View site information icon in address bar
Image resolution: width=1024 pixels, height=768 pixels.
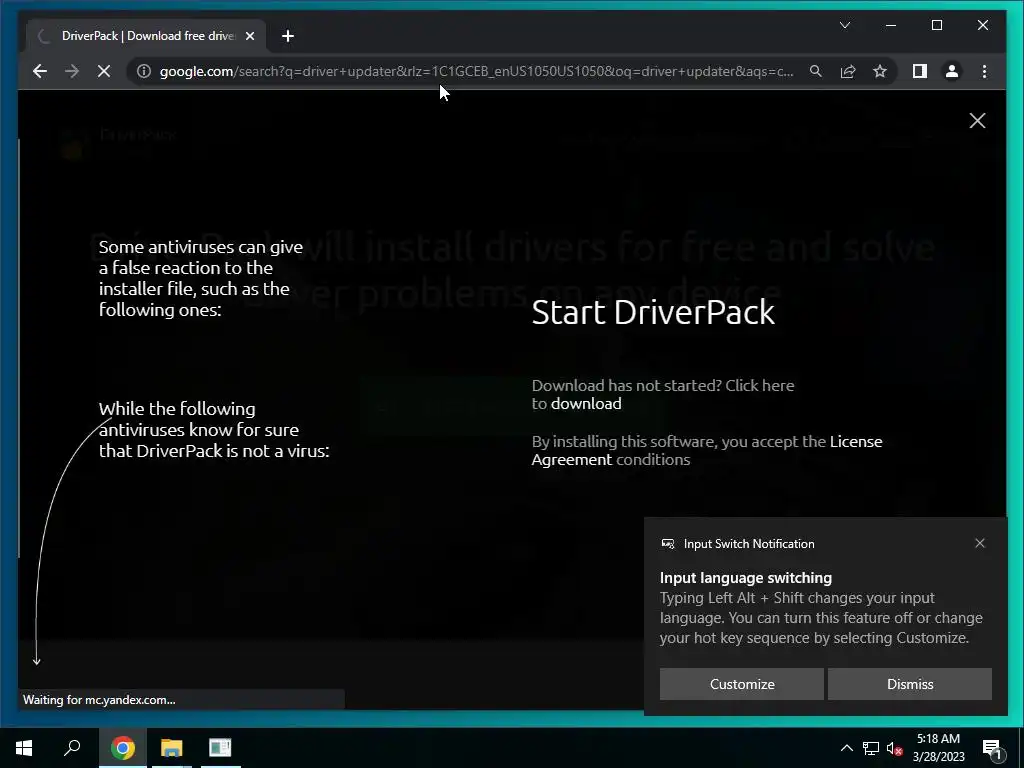144,71
